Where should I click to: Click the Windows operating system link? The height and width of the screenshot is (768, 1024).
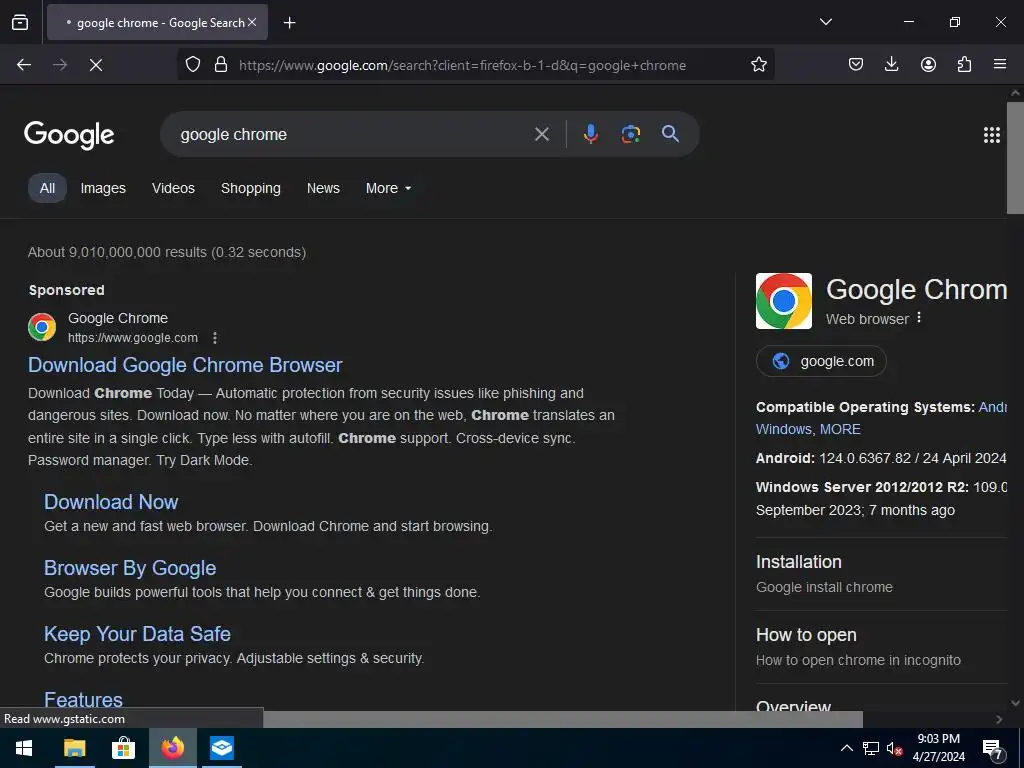click(784, 429)
